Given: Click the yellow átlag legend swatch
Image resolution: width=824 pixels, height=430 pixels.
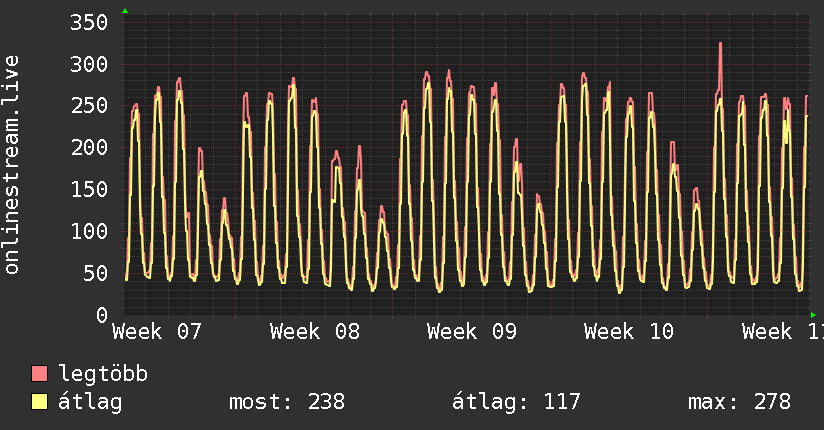Looking at the screenshot, I should (x=40, y=402).
